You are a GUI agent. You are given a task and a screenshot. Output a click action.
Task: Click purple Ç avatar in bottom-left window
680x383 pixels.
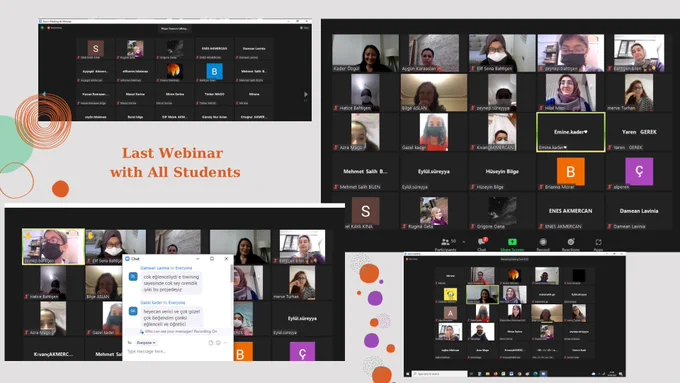302,352
